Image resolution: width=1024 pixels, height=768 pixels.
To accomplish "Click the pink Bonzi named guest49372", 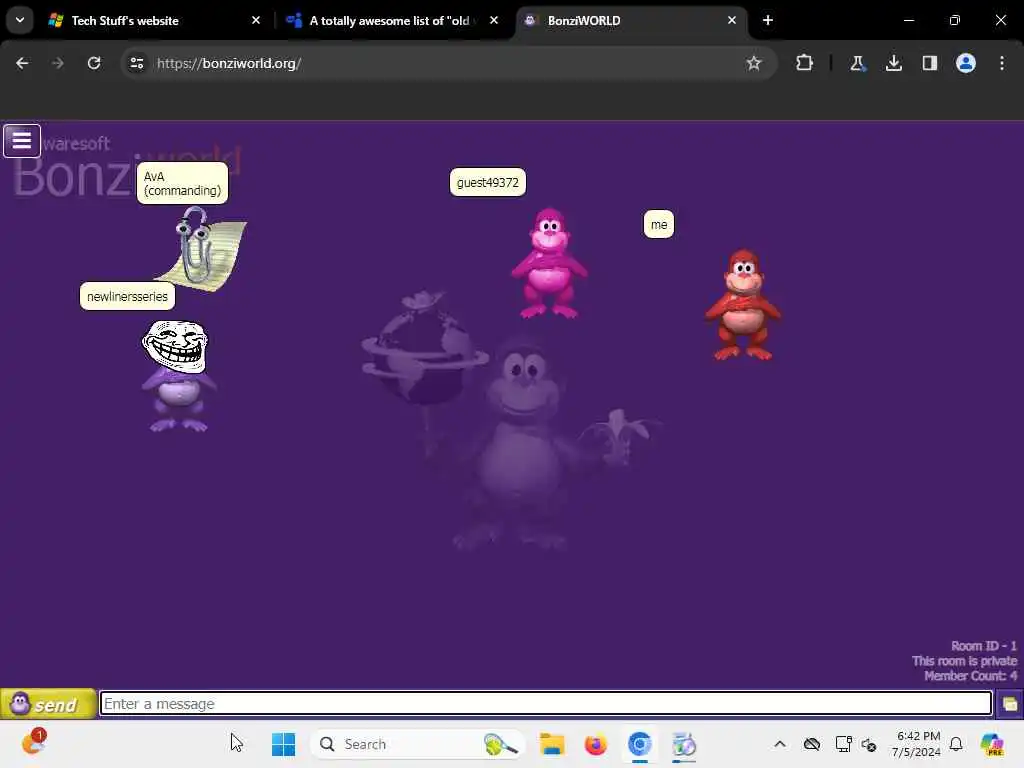I will click(x=549, y=263).
